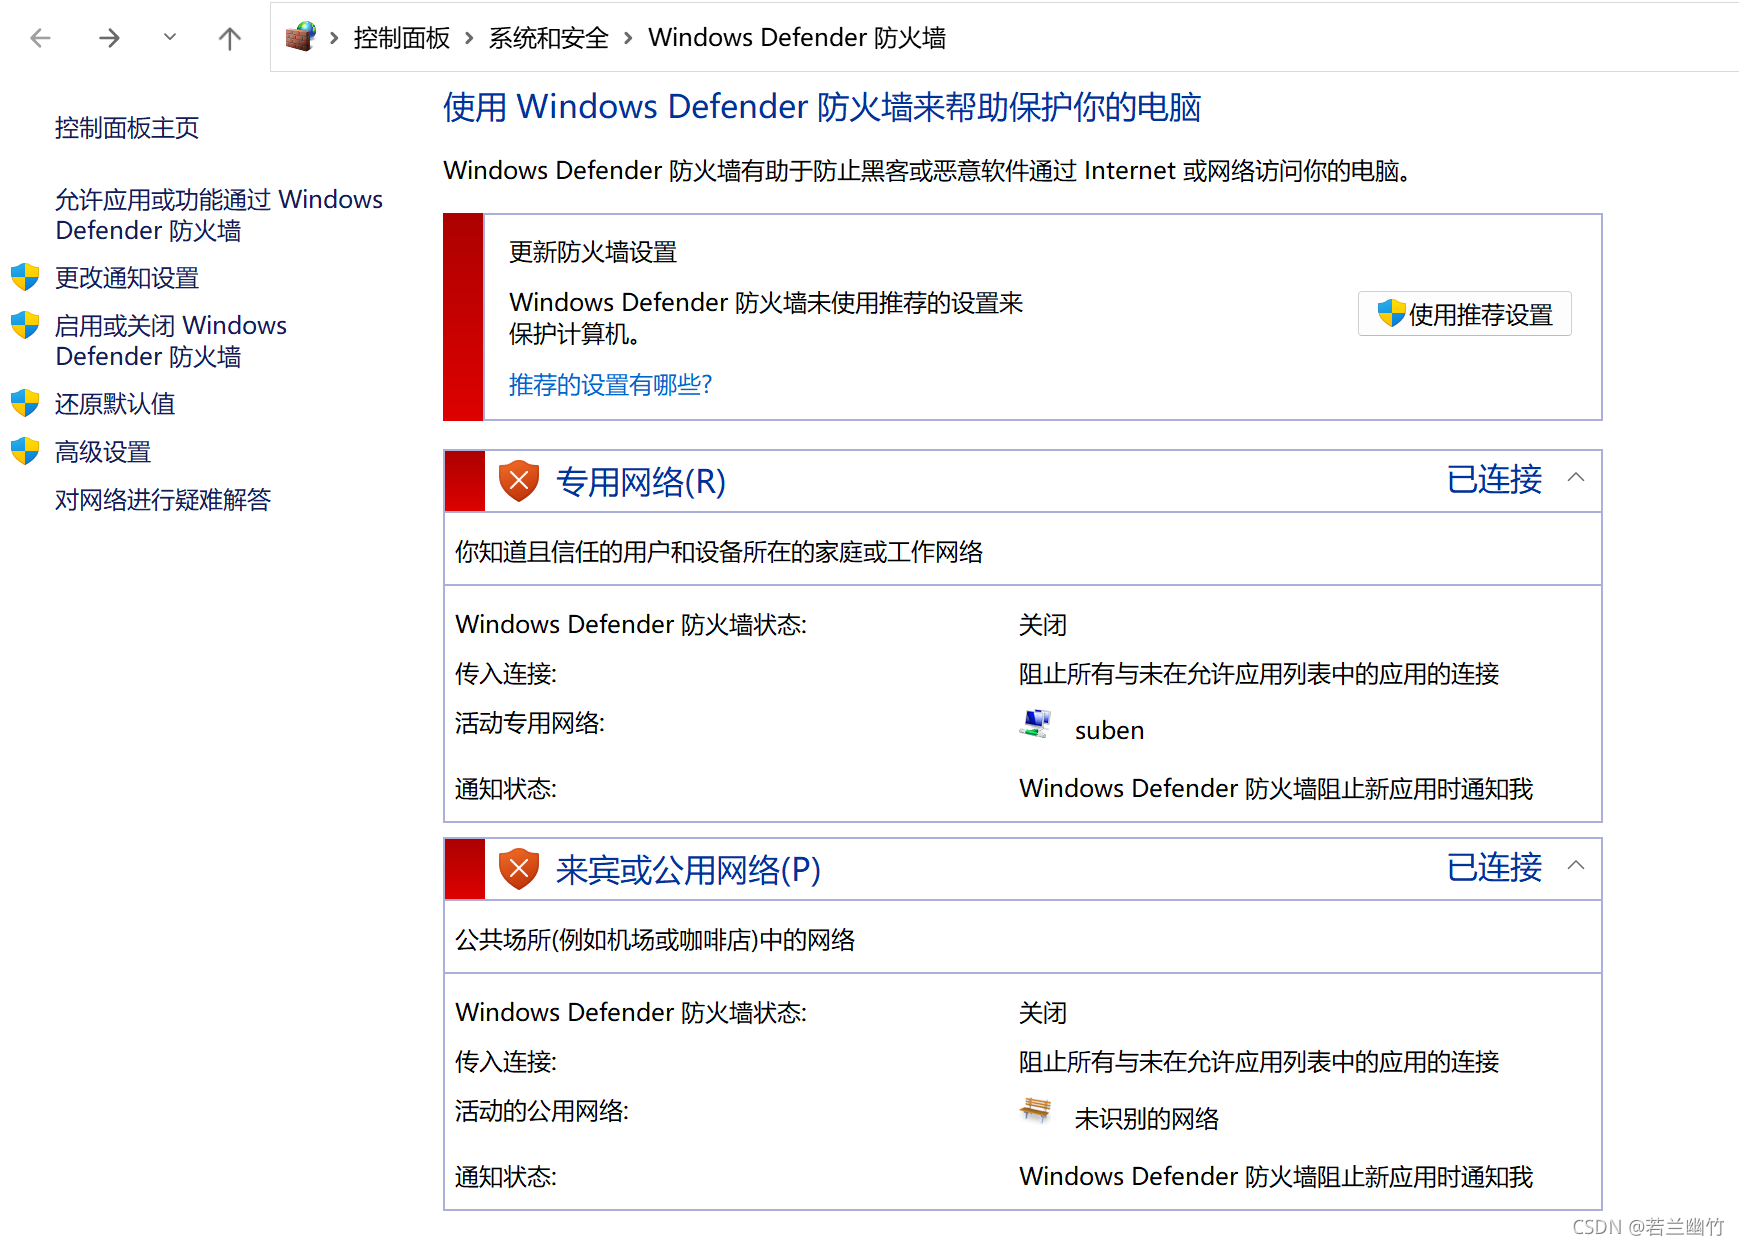Viewport: 1739px width, 1245px height.
Task: Open 系统和安全 breadcrumb
Action: click(x=548, y=38)
